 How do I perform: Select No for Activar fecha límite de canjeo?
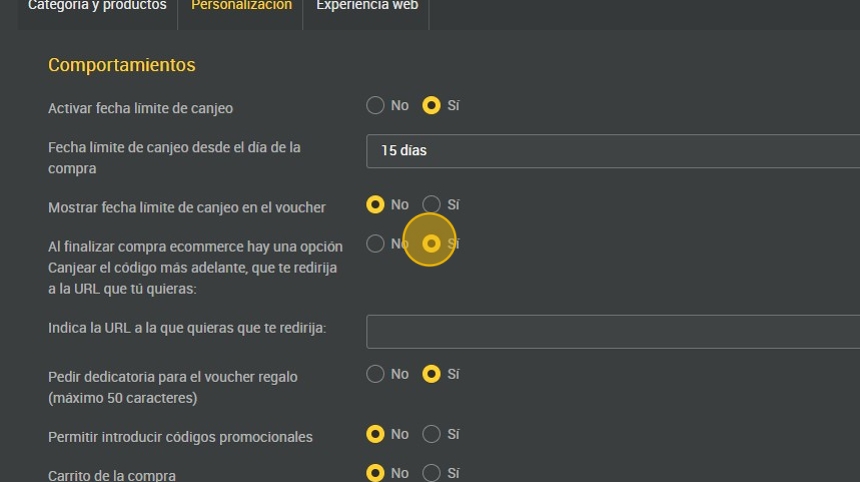point(376,105)
